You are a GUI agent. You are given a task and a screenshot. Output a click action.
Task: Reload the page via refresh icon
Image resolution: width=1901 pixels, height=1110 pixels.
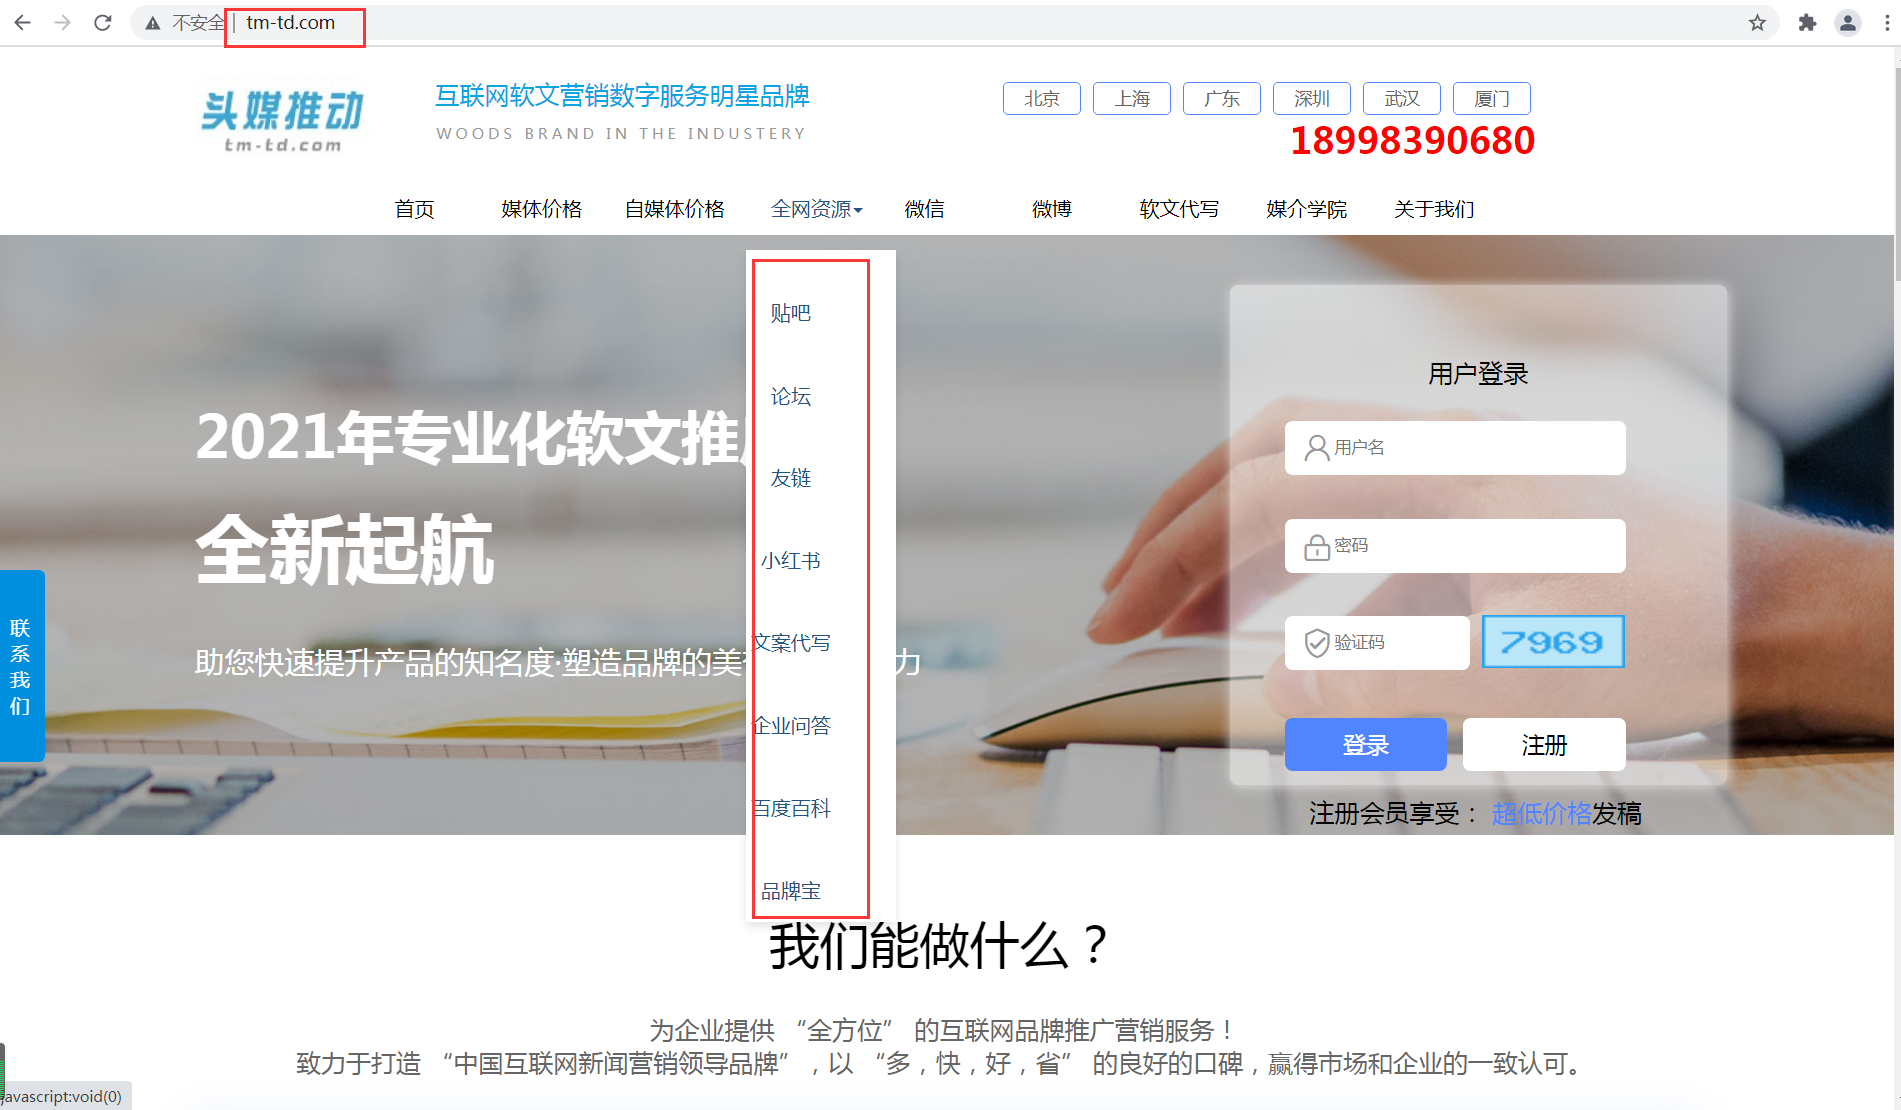102,22
